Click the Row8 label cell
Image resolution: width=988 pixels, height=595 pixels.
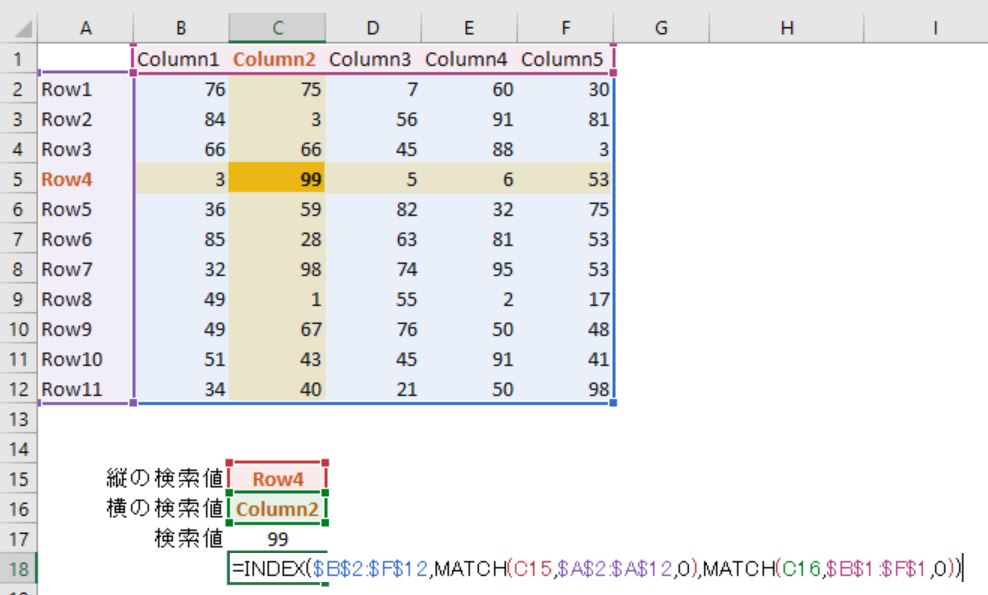click(x=86, y=299)
